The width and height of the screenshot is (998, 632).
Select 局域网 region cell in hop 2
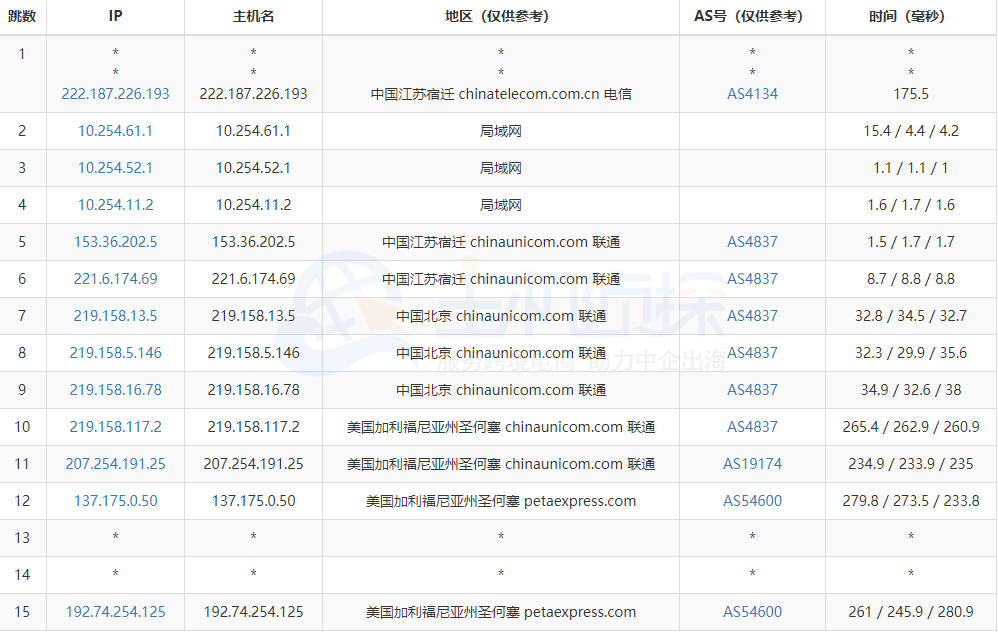[x=501, y=131]
